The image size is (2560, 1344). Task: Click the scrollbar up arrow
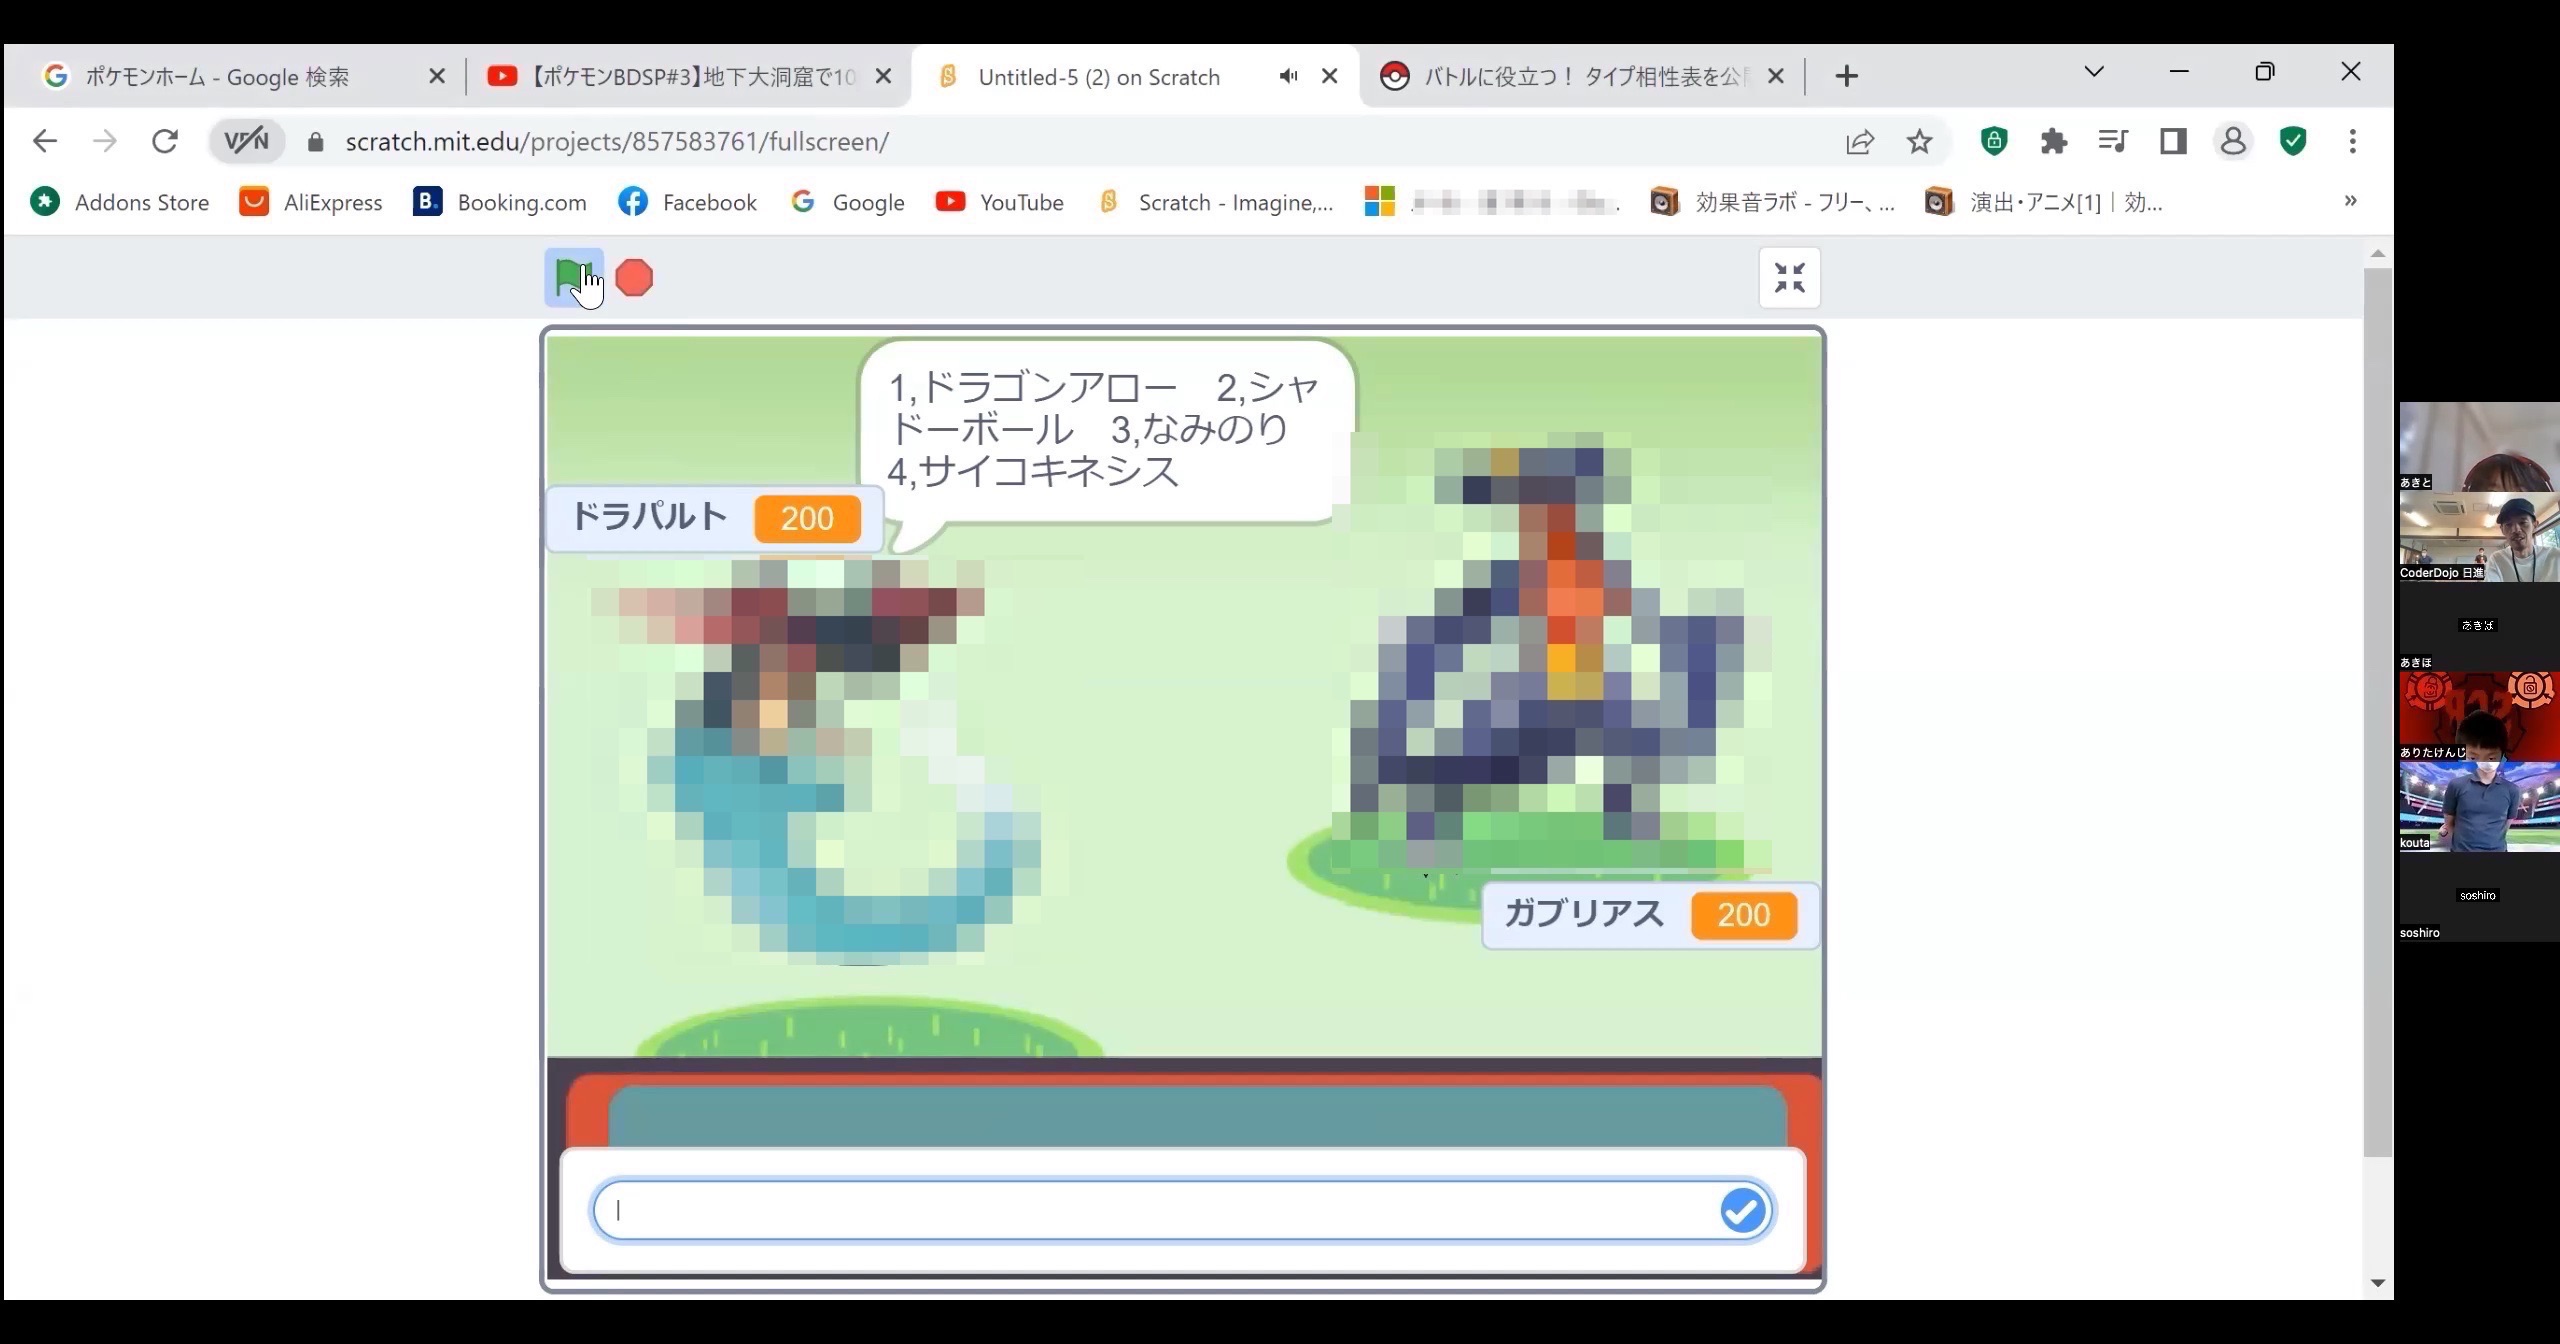2378,254
